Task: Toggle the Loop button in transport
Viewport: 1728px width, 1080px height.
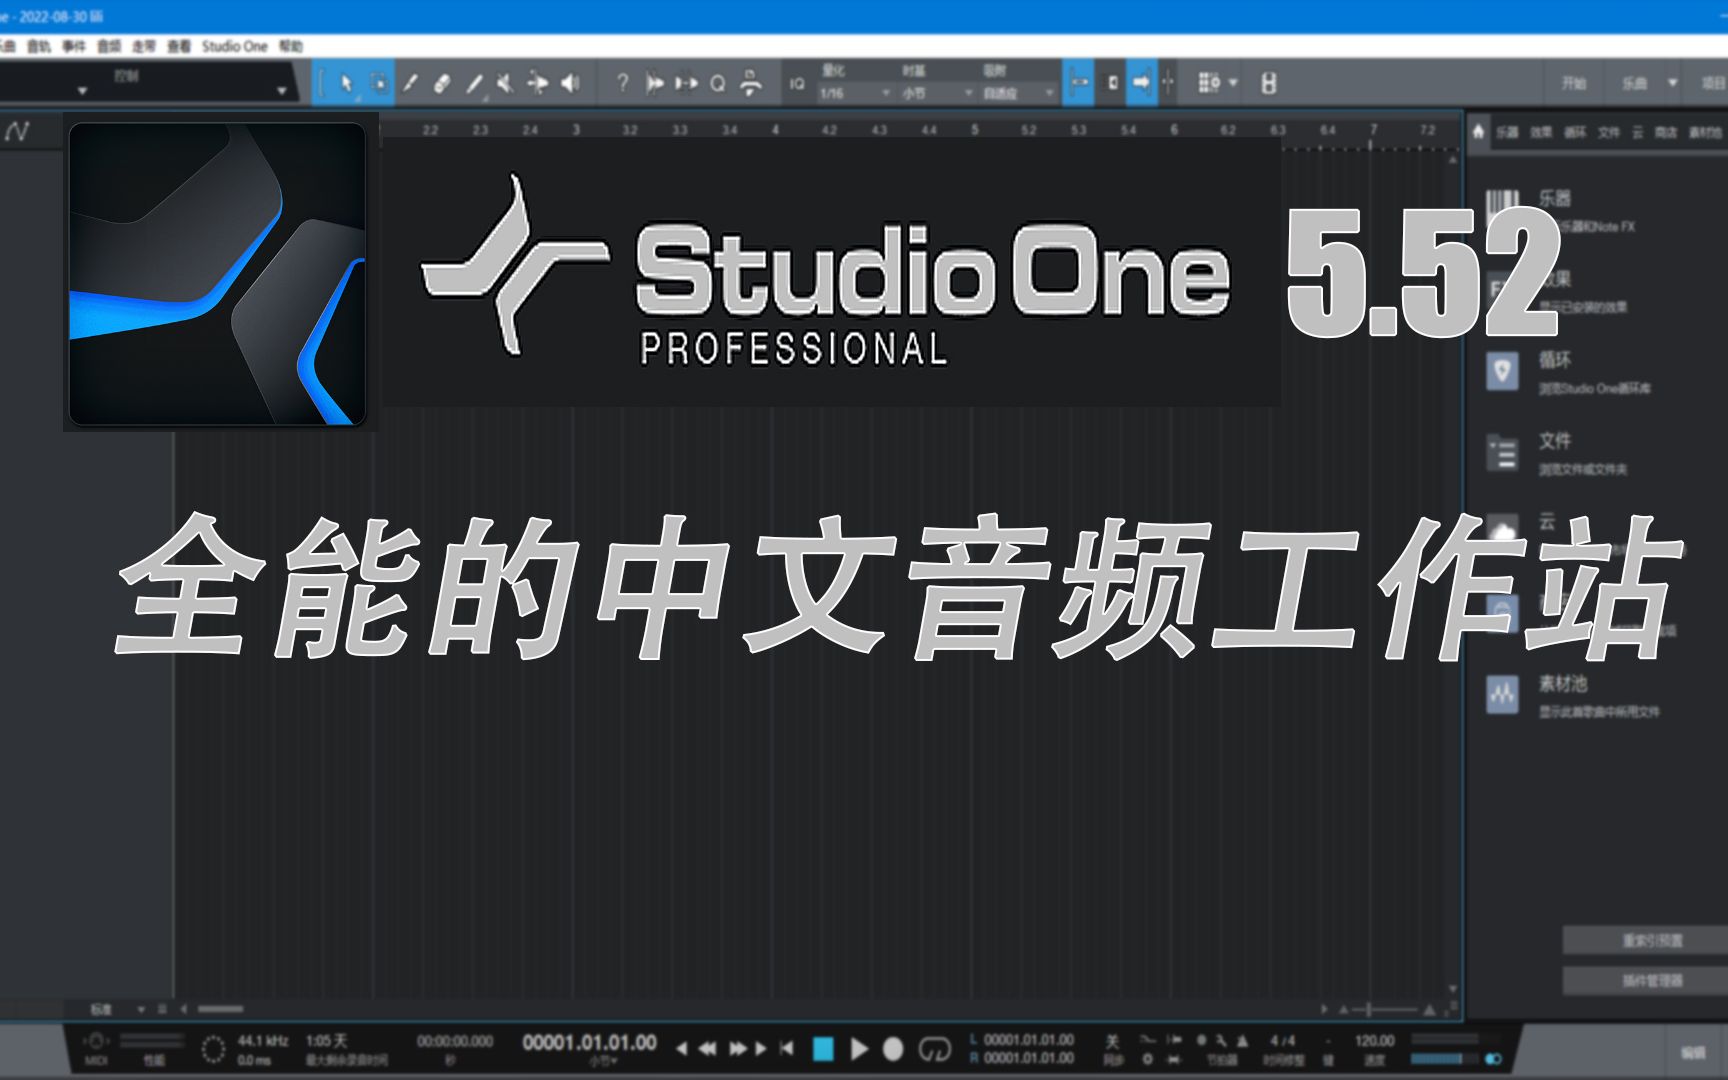Action: point(934,1048)
